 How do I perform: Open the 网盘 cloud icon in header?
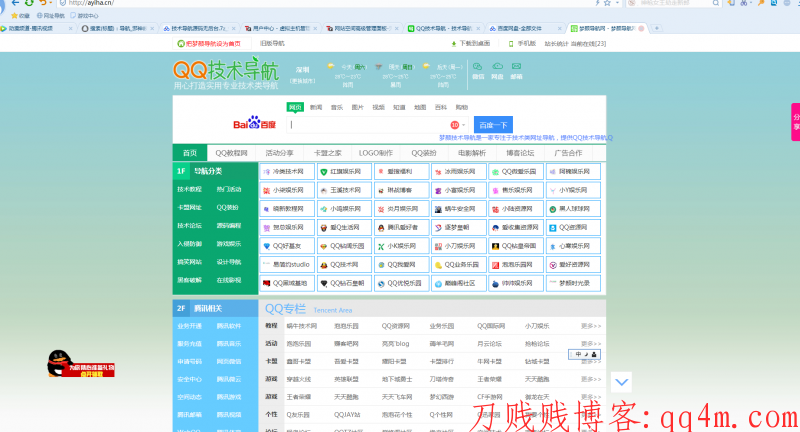(497, 71)
